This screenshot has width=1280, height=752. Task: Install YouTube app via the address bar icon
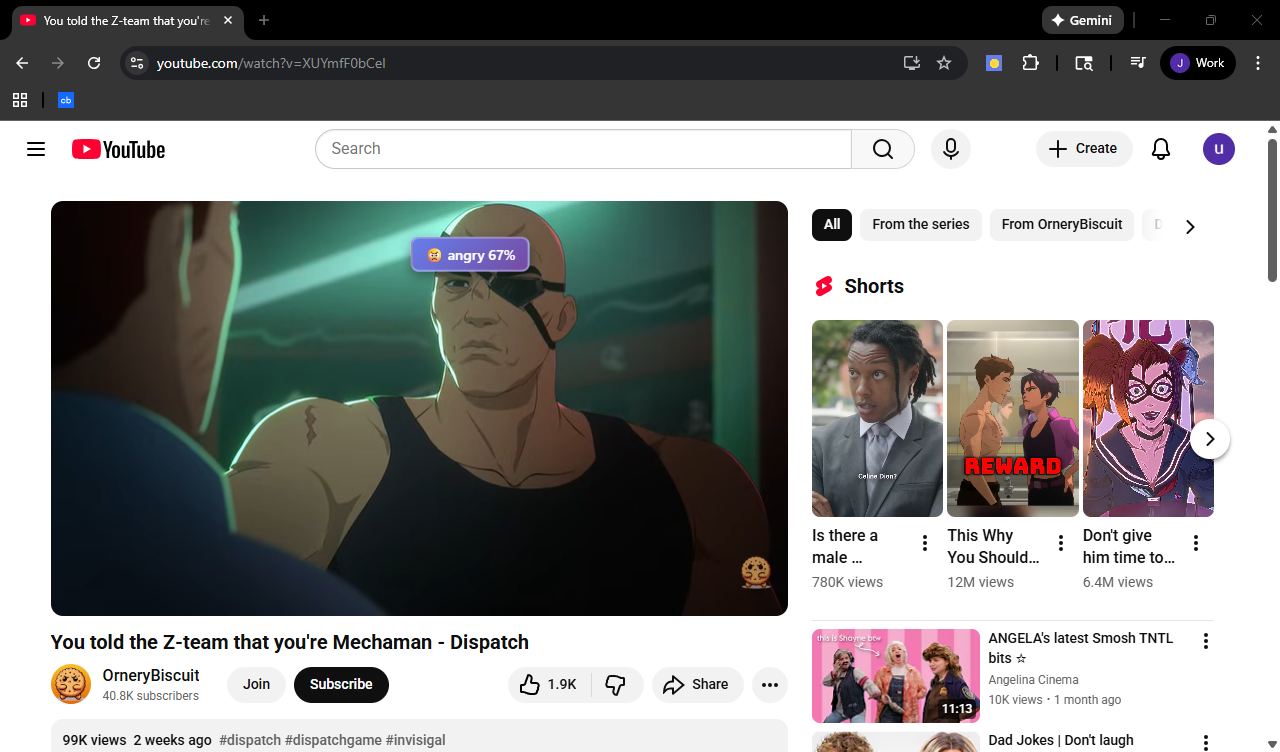911,62
